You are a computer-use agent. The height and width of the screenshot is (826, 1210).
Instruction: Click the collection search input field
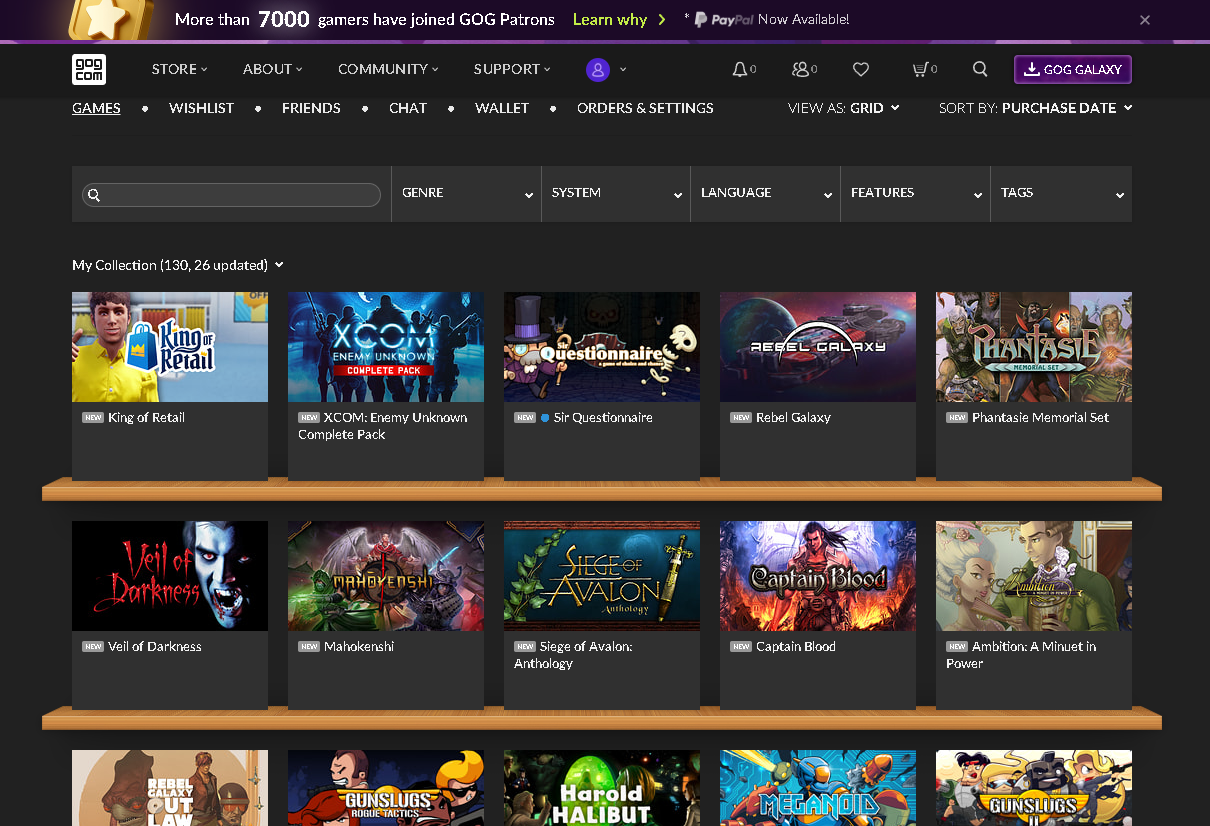pyautogui.click(x=232, y=195)
